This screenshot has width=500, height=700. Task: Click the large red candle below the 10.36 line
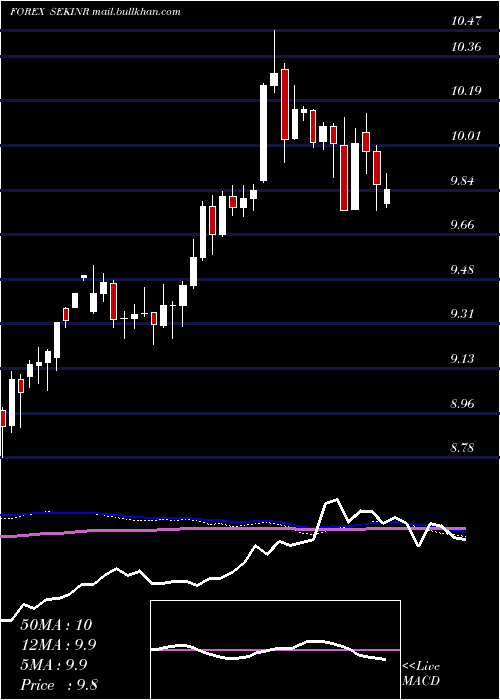[x=285, y=104]
